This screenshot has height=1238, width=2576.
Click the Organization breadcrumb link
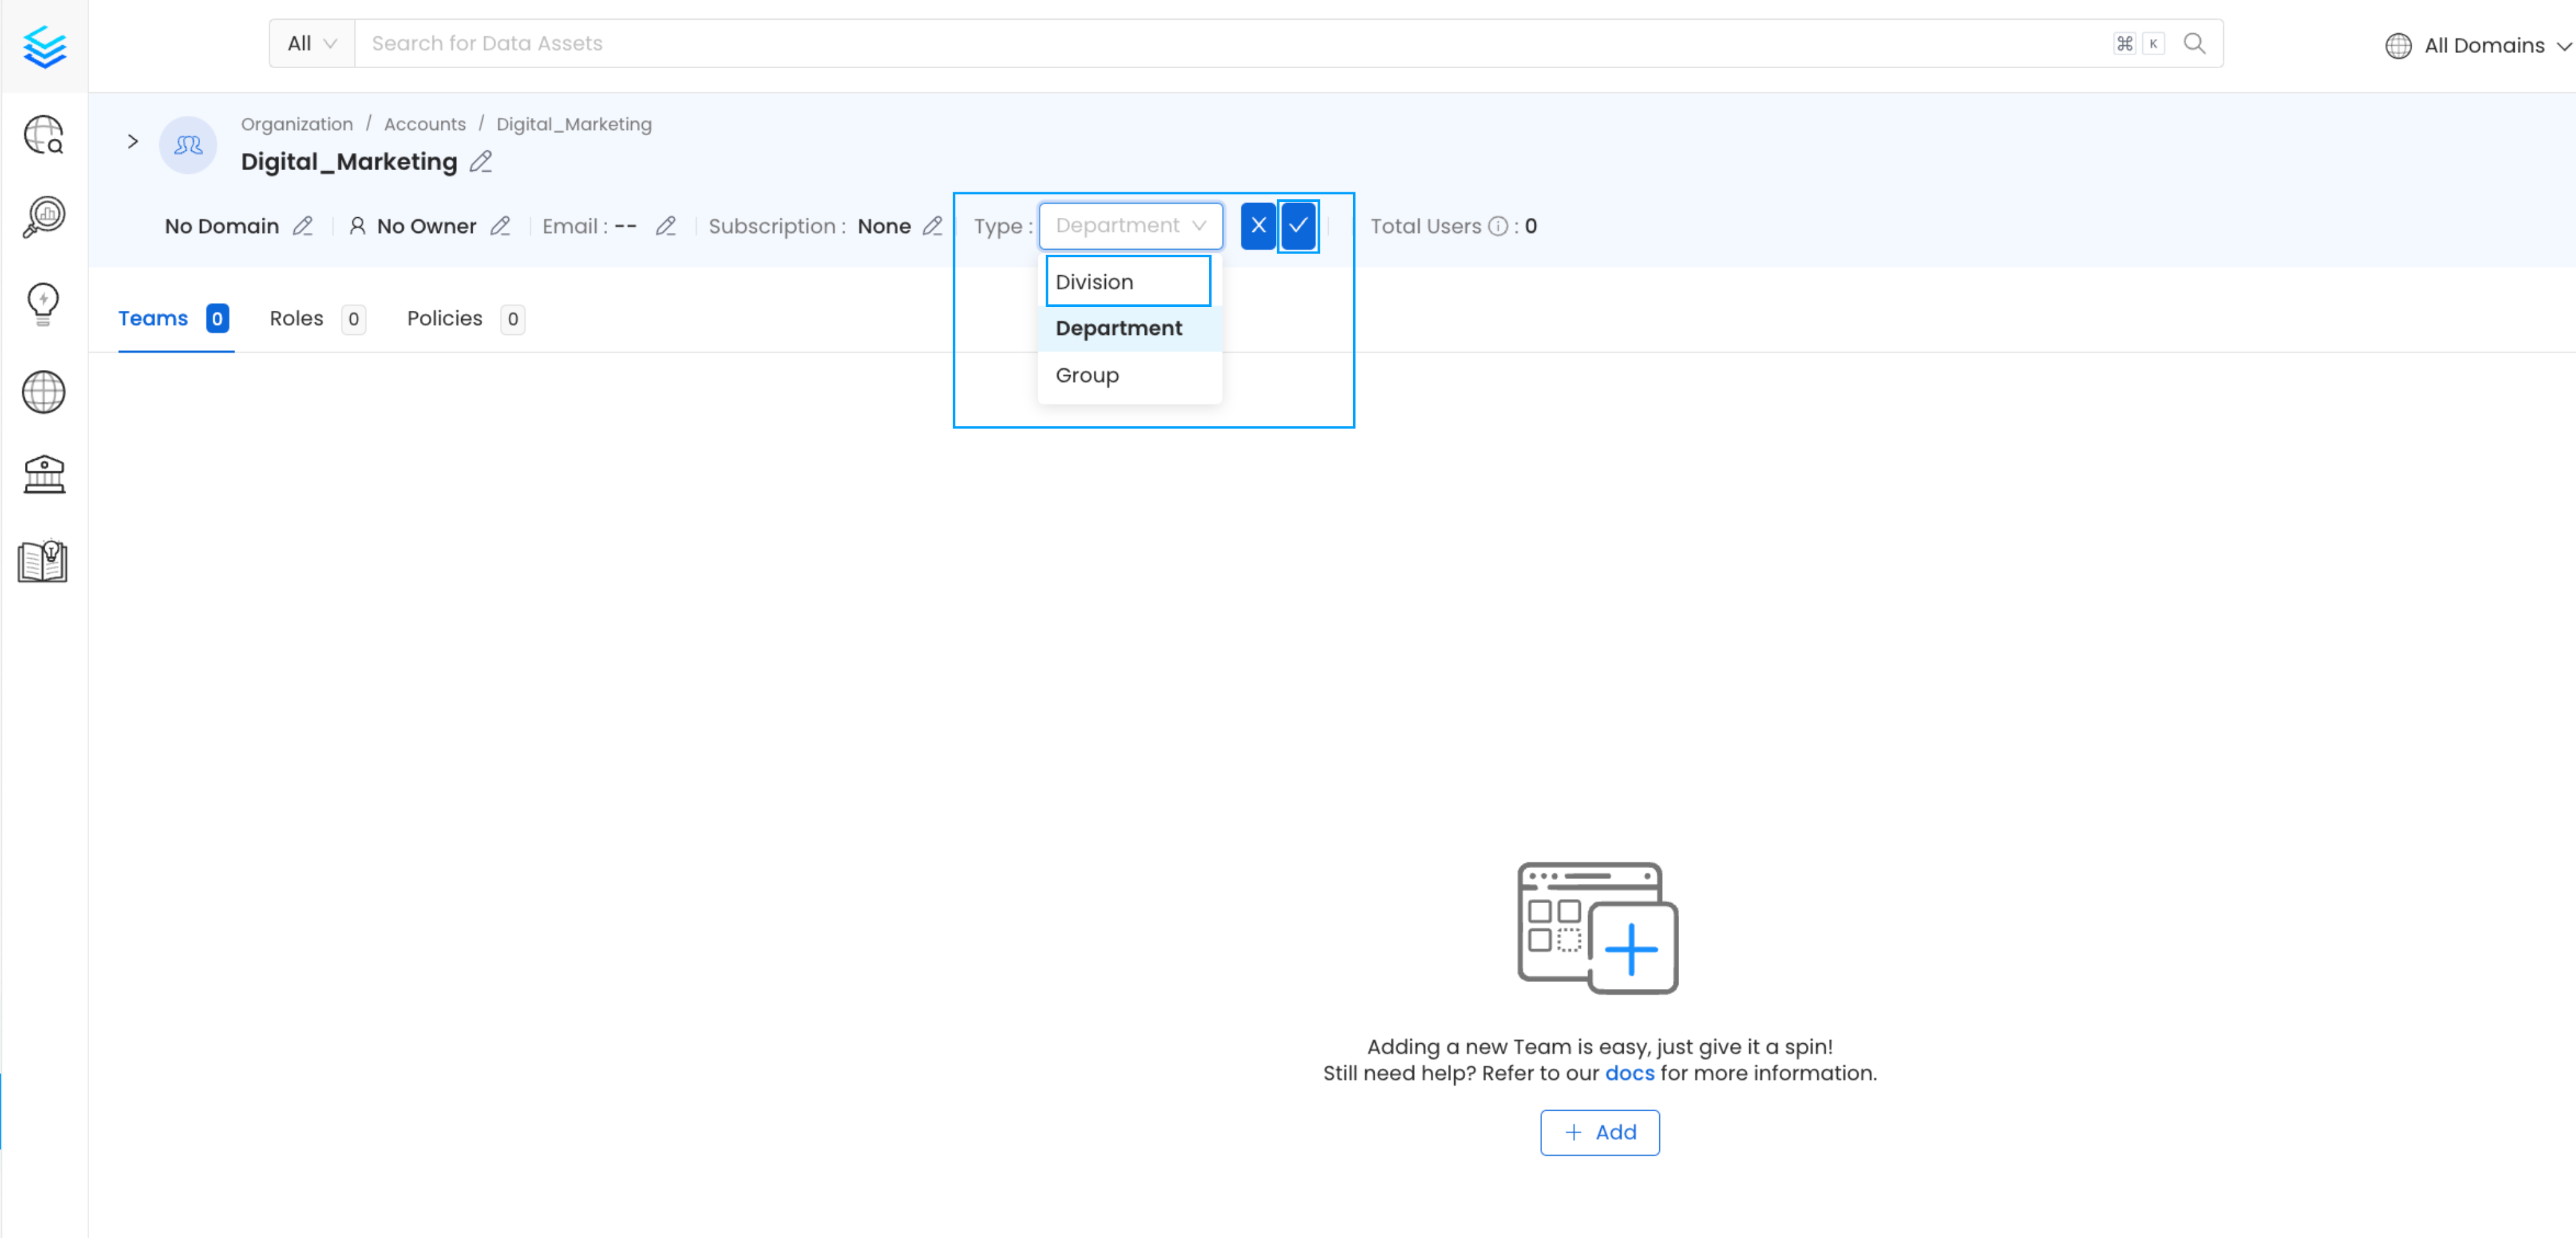point(297,124)
